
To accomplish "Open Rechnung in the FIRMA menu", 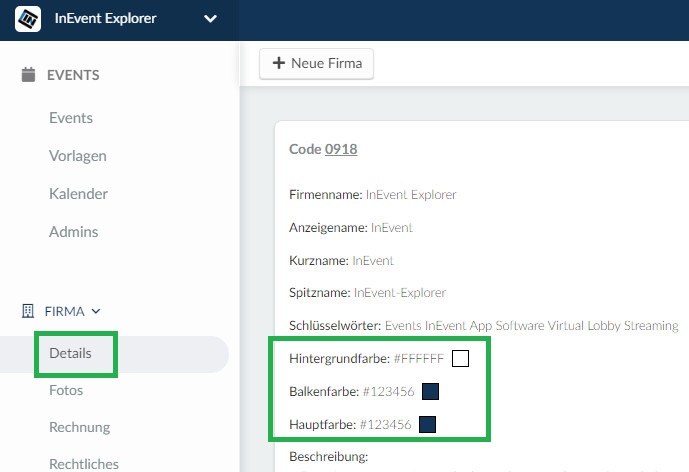I will (80, 427).
